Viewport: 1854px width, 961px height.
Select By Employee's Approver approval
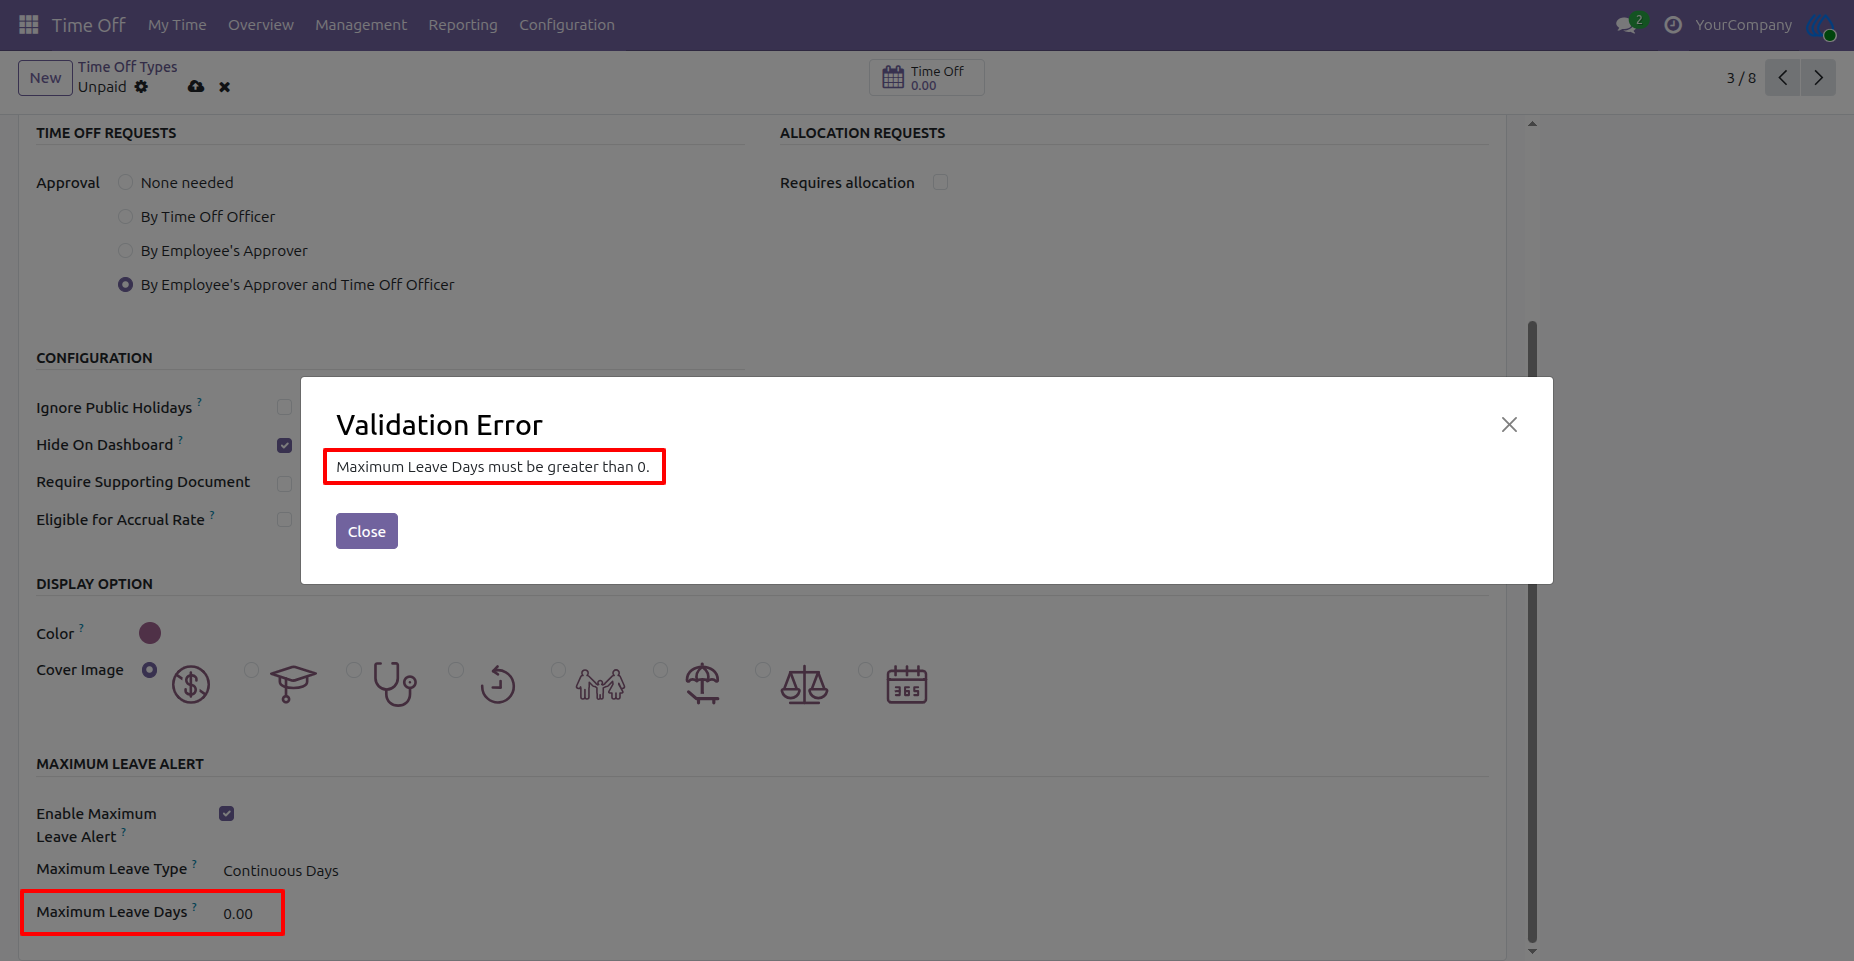coord(126,251)
